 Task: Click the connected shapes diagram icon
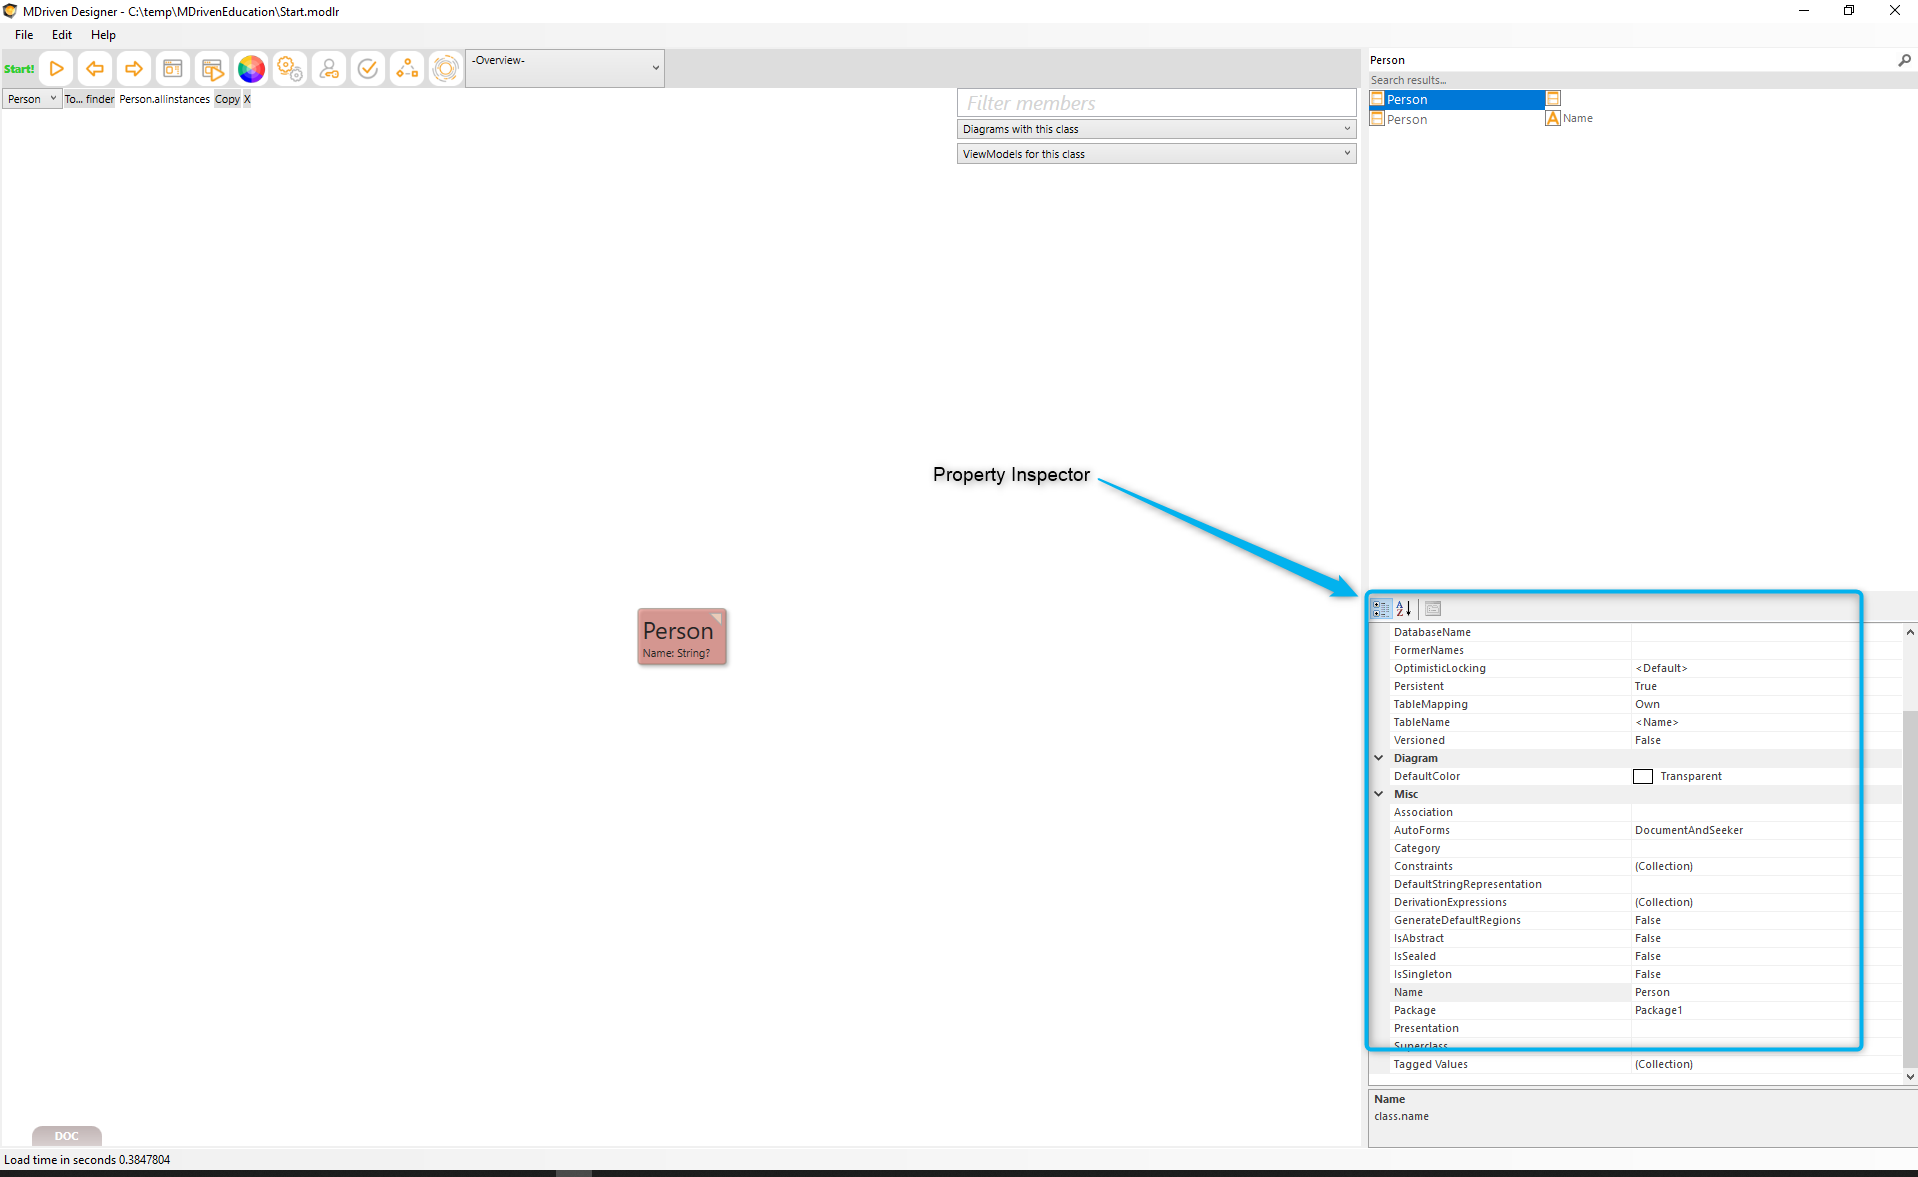pyautogui.click(x=407, y=69)
